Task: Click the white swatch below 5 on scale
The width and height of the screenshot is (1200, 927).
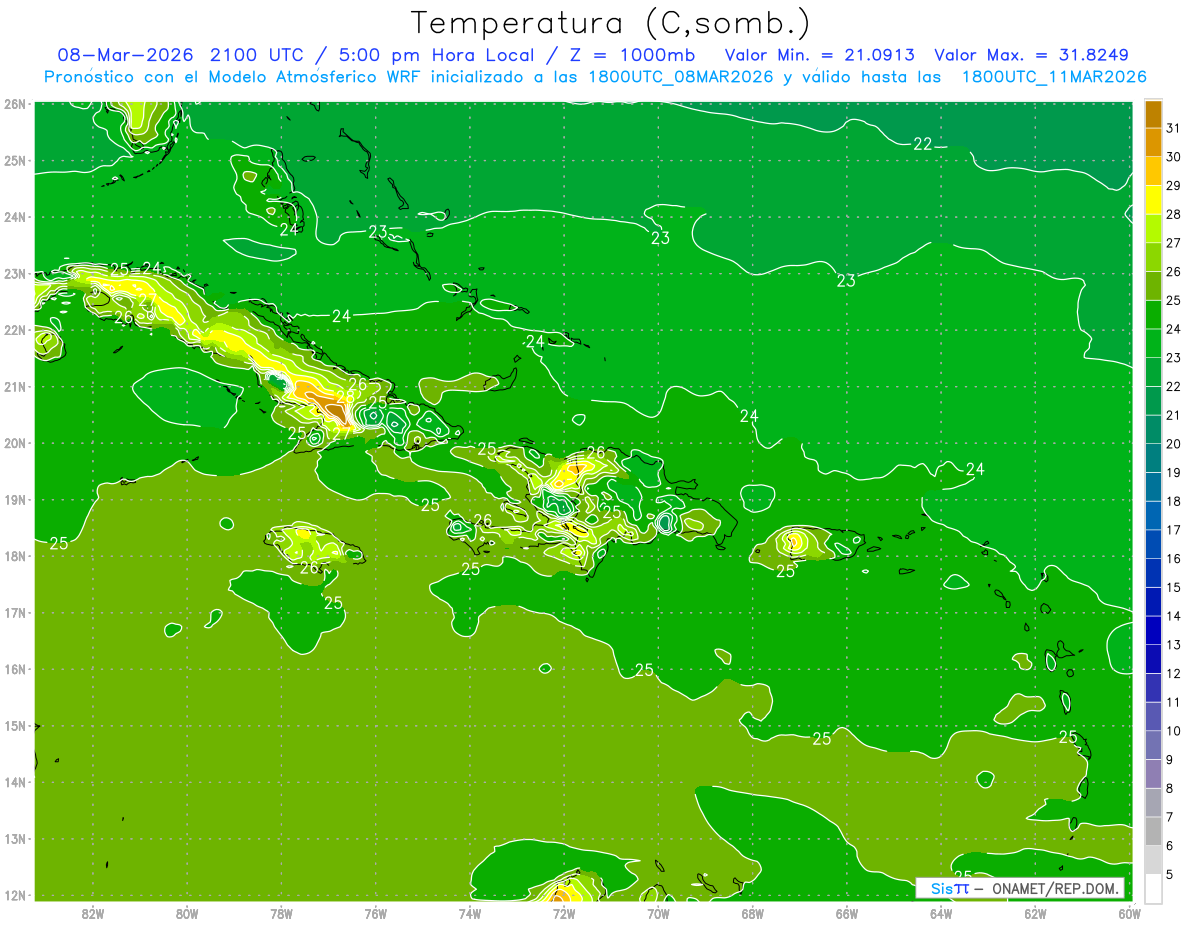Action: pyautogui.click(x=1153, y=888)
